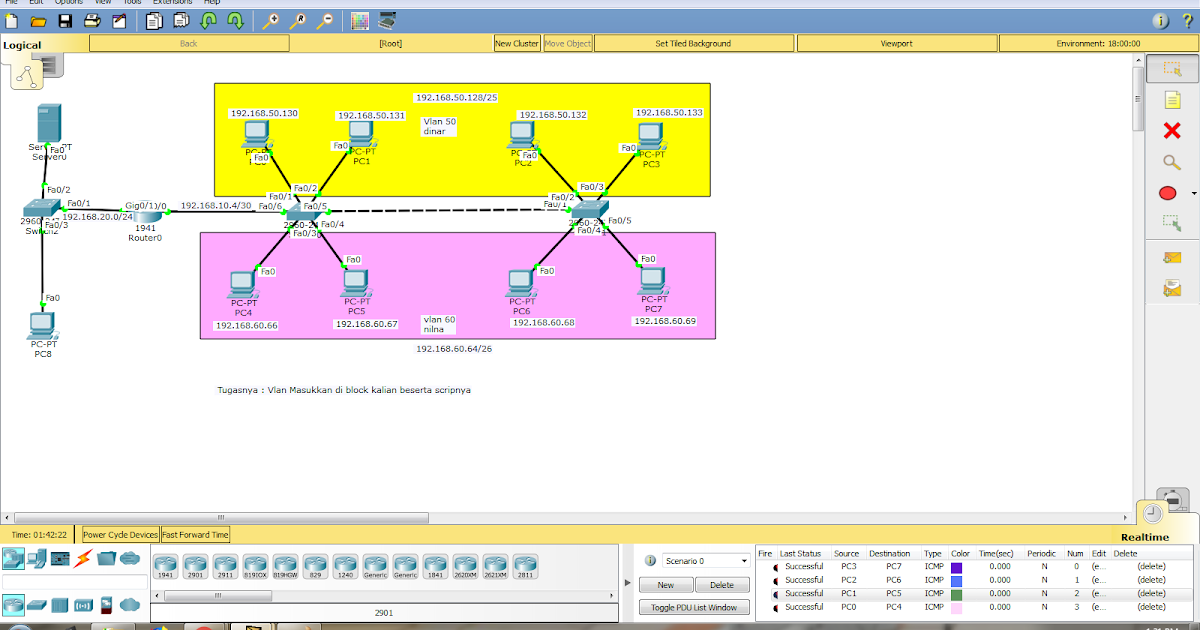
Task: Expand the shape drawing dropdown arrow
Action: 1191,192
